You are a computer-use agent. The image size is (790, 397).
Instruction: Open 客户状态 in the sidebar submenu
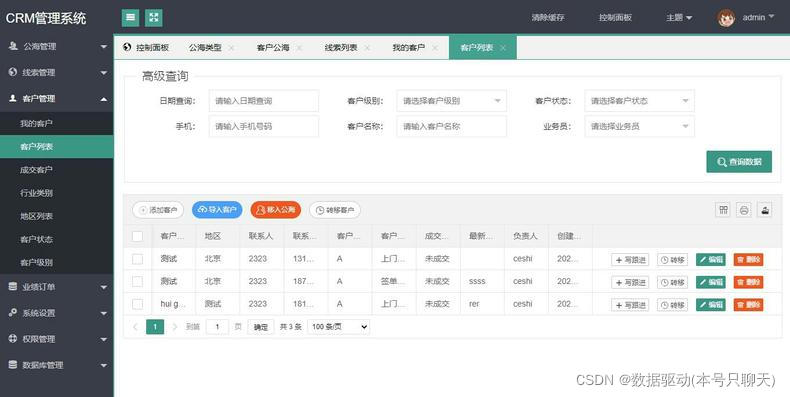57,239
